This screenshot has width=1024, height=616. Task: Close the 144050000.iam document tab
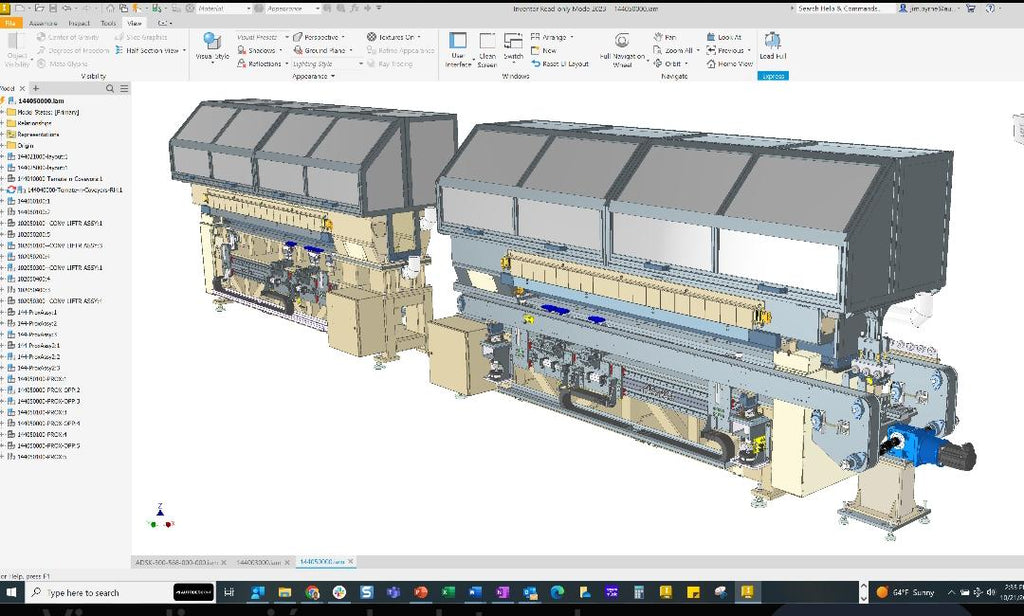(x=351, y=561)
